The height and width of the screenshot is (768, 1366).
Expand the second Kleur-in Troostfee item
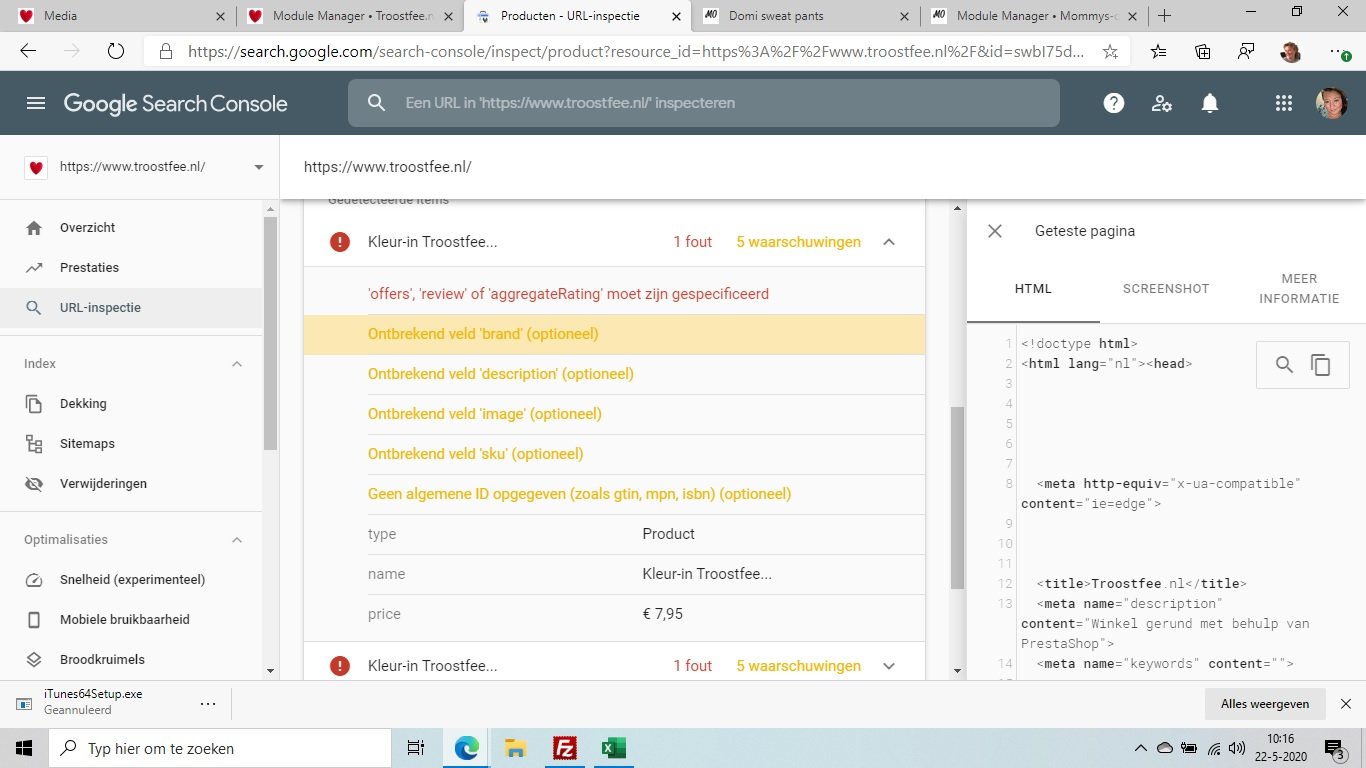tap(889, 666)
